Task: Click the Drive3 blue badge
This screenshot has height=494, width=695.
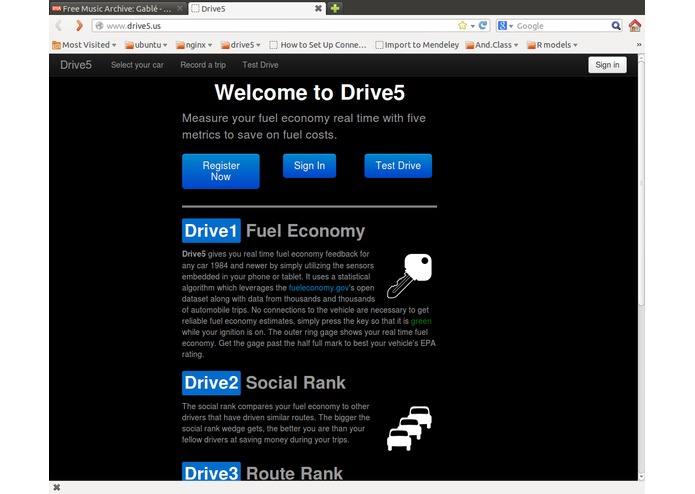Action: click(211, 472)
